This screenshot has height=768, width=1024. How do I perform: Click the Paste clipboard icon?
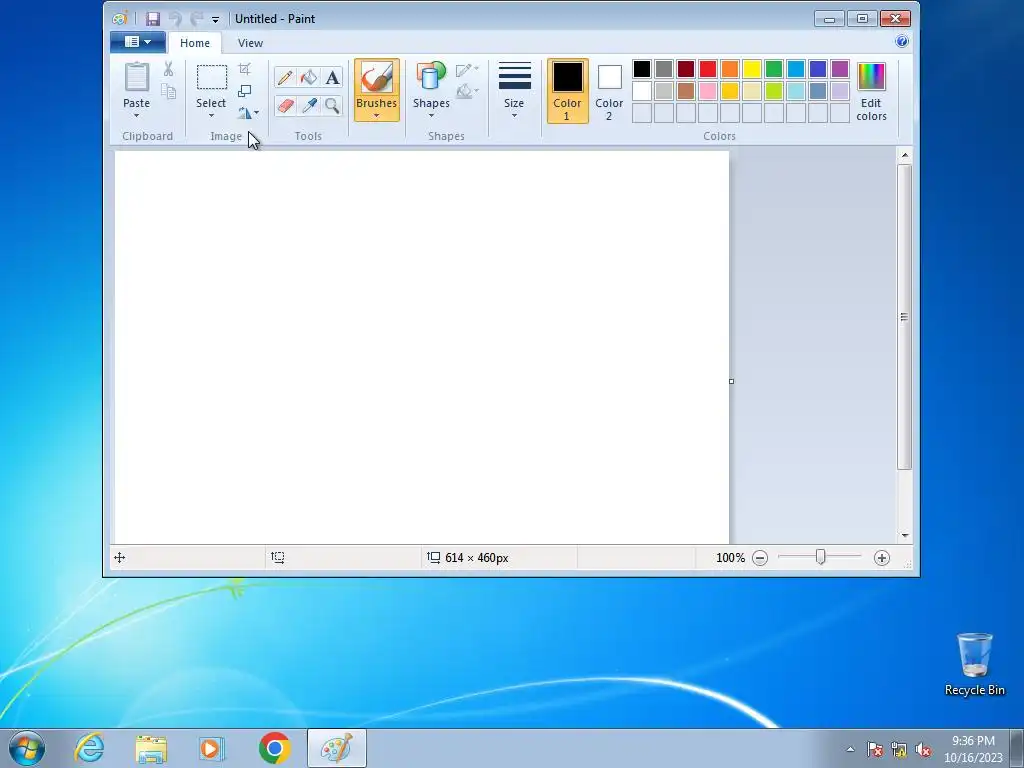pos(136,77)
